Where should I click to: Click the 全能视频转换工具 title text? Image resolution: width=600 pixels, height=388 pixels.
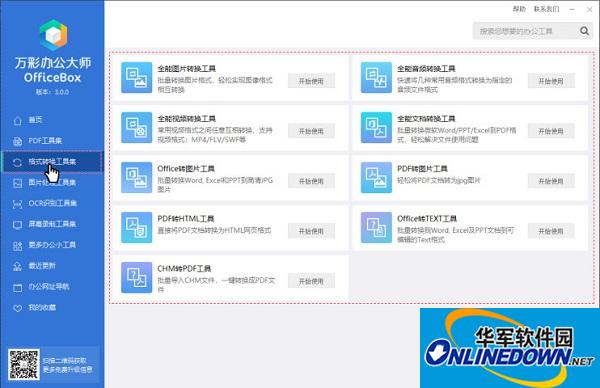pos(187,119)
